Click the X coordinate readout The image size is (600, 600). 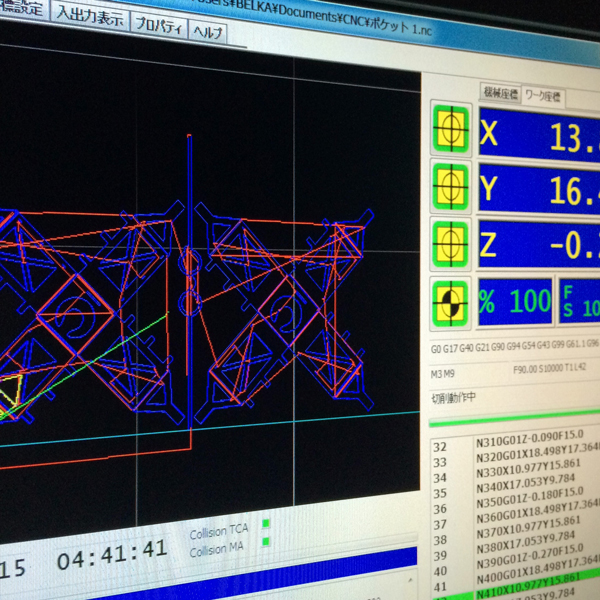[538, 135]
